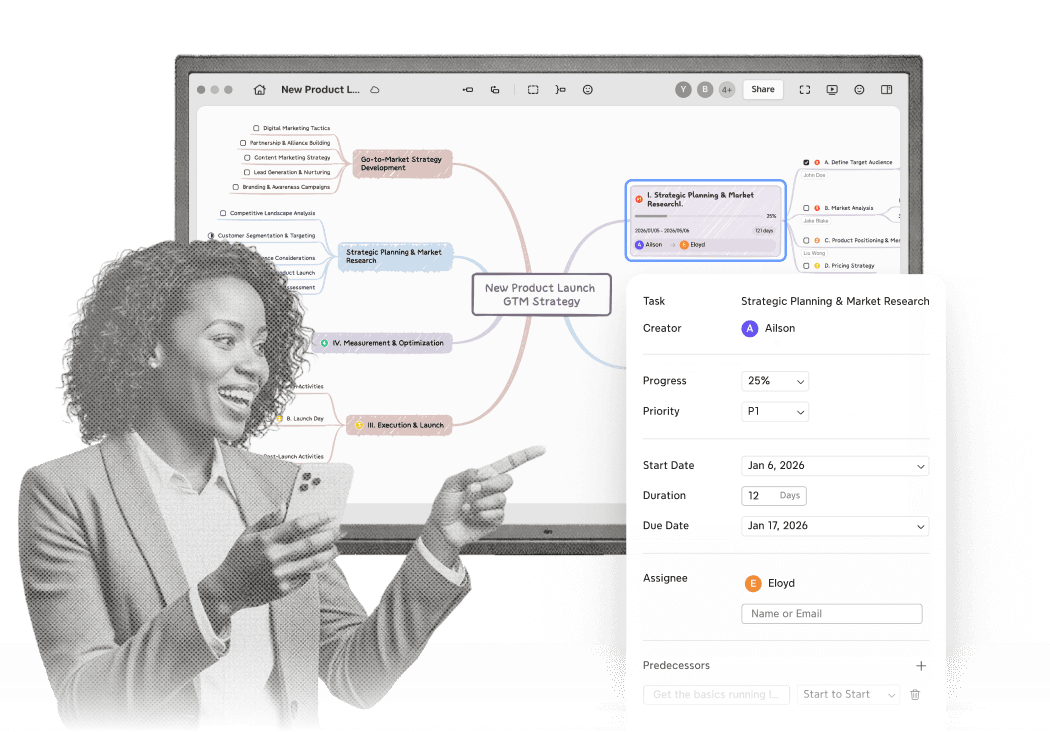Delete the predecessor with the trash icon

pos(915,694)
